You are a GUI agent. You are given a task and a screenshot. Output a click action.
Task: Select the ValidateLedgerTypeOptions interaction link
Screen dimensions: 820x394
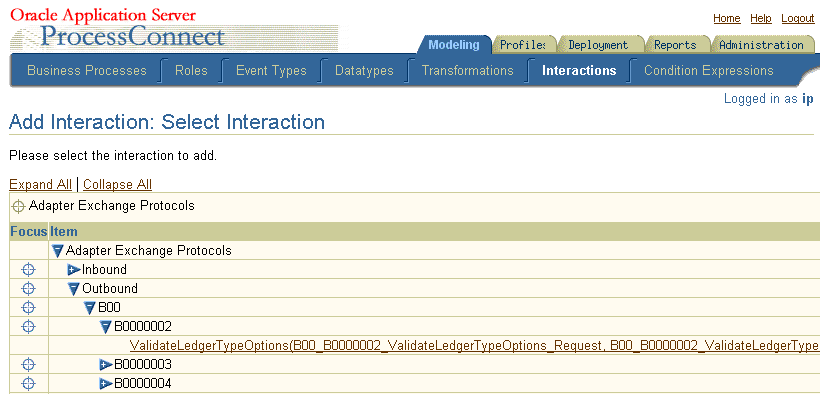point(474,345)
